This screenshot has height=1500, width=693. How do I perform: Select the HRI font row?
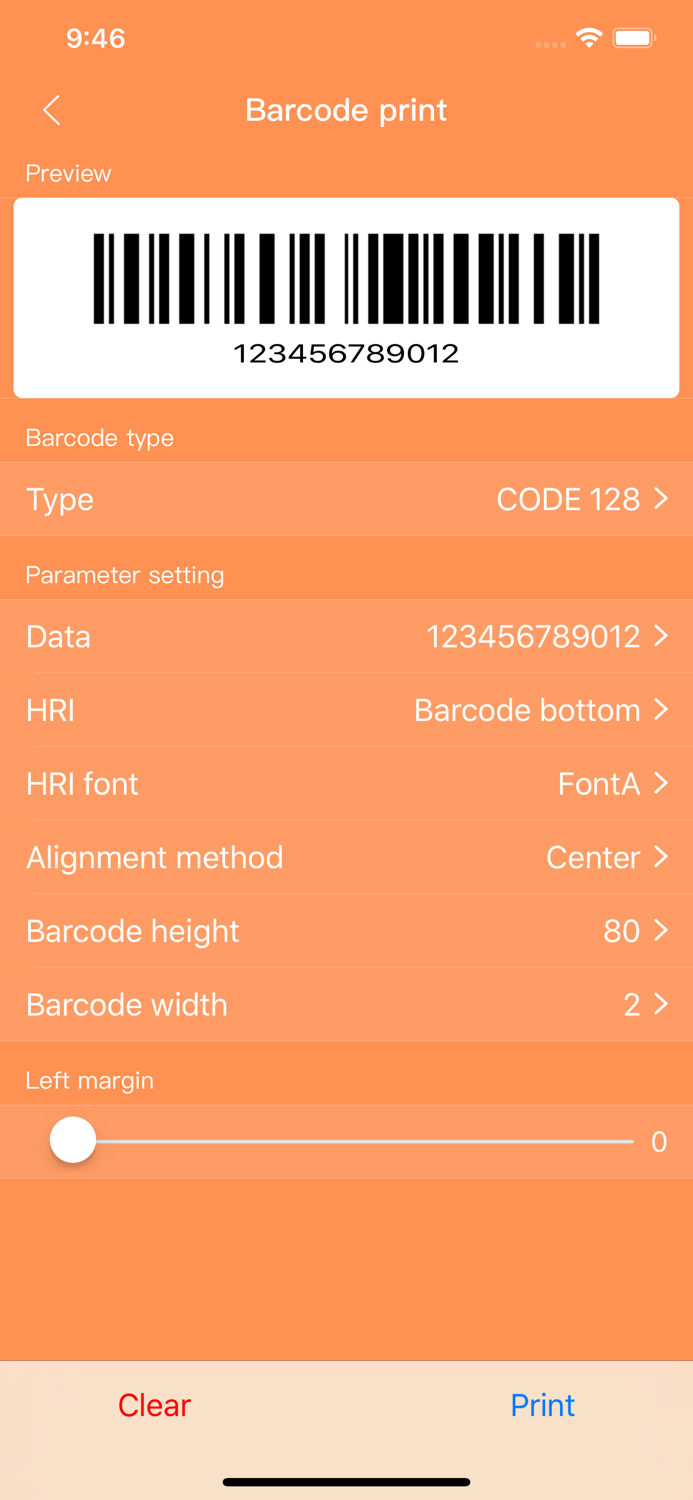tap(346, 784)
